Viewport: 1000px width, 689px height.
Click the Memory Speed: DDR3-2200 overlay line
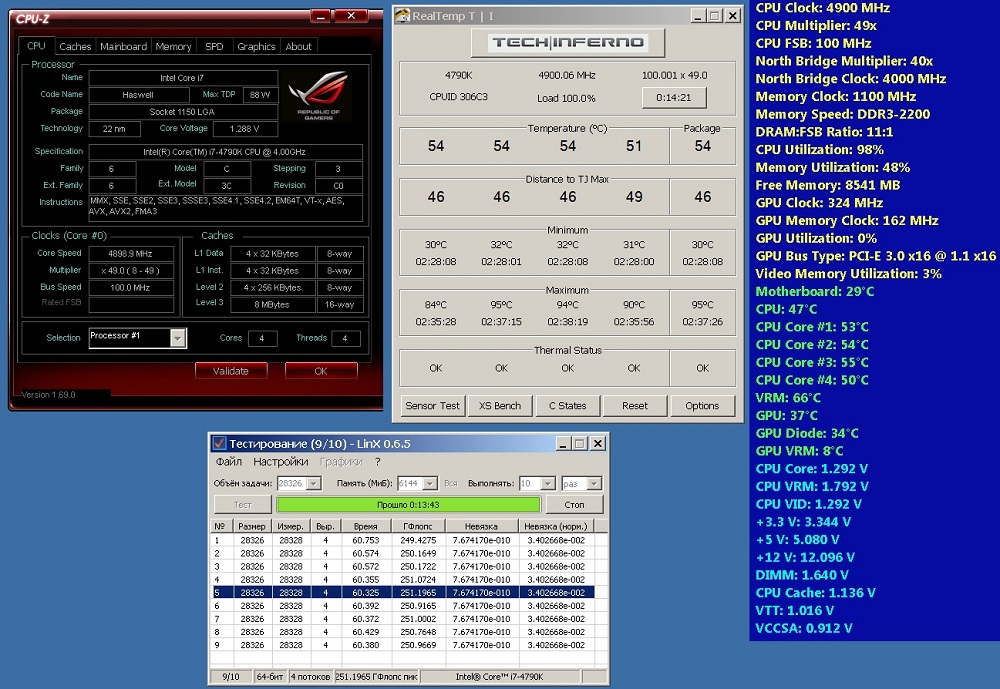coord(842,114)
